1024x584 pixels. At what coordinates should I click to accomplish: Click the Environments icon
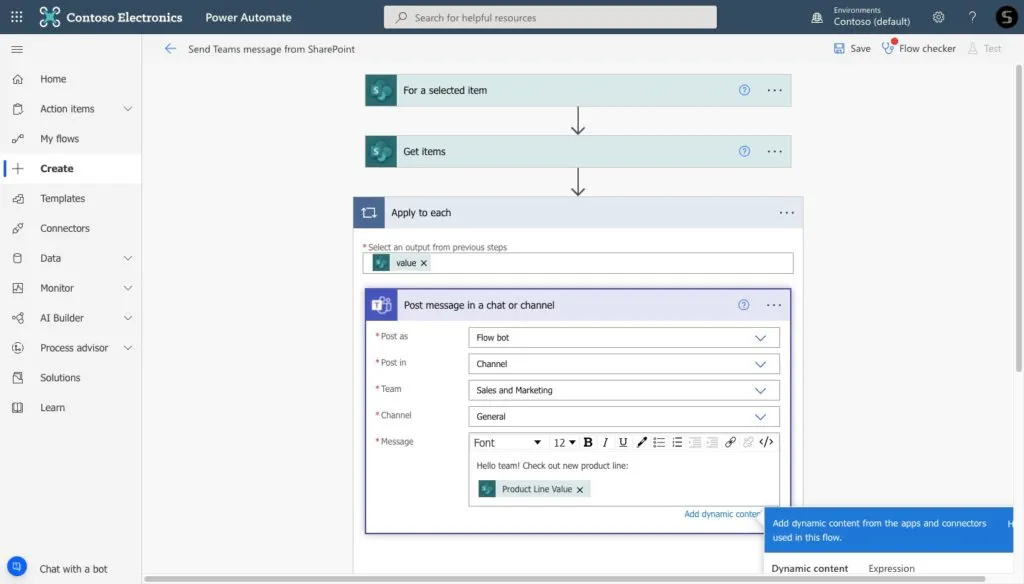pyautogui.click(x=817, y=18)
